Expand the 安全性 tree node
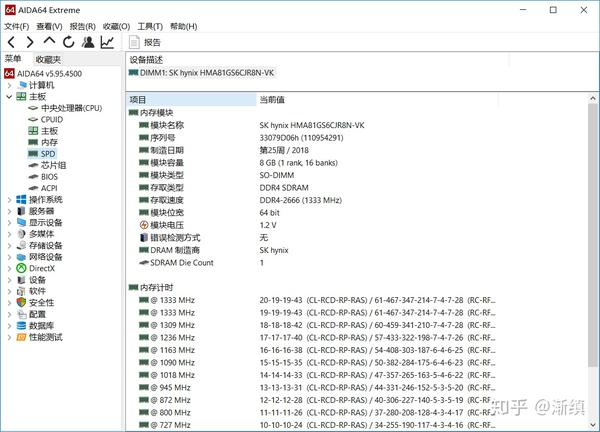 pyautogui.click(x=9, y=303)
